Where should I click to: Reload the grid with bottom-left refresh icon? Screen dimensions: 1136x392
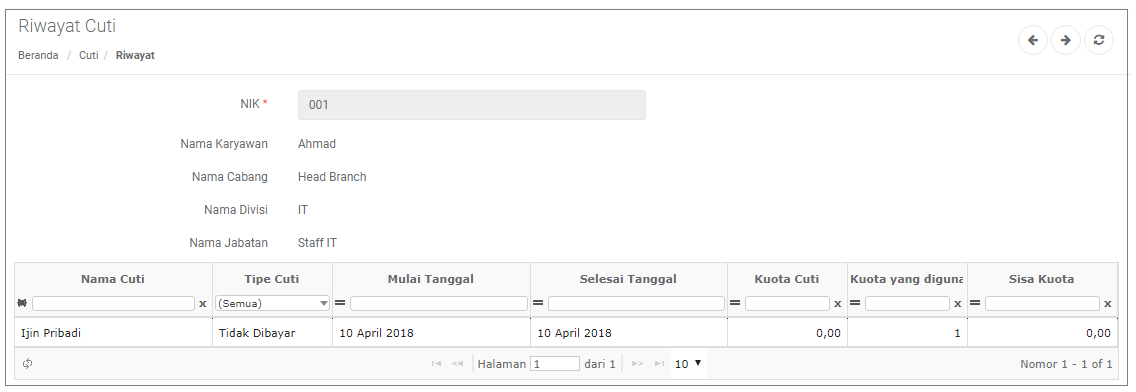pyautogui.click(x=28, y=364)
